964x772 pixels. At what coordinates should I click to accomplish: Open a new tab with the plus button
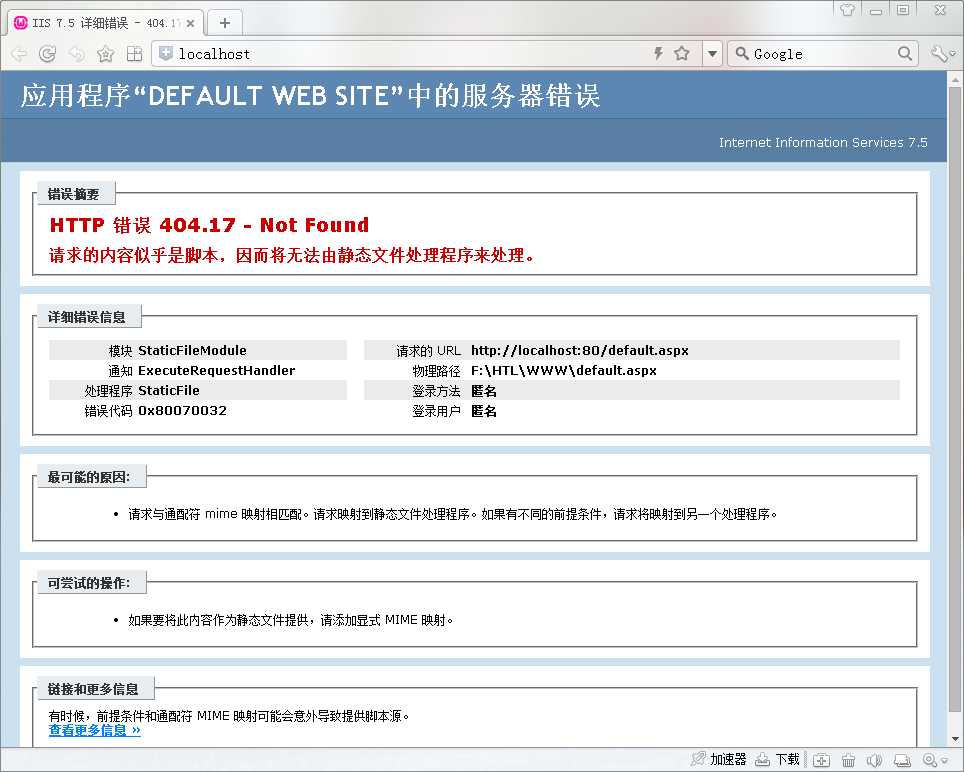(225, 23)
